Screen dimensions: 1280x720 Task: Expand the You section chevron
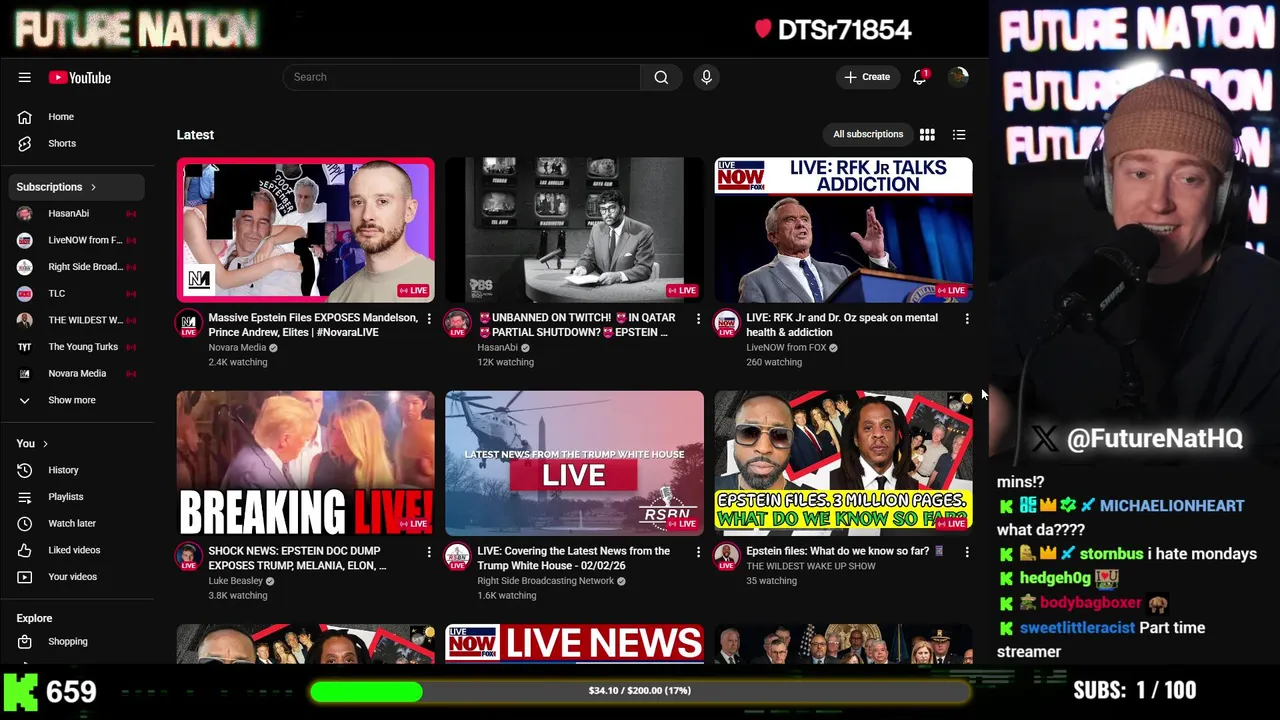(x=45, y=444)
